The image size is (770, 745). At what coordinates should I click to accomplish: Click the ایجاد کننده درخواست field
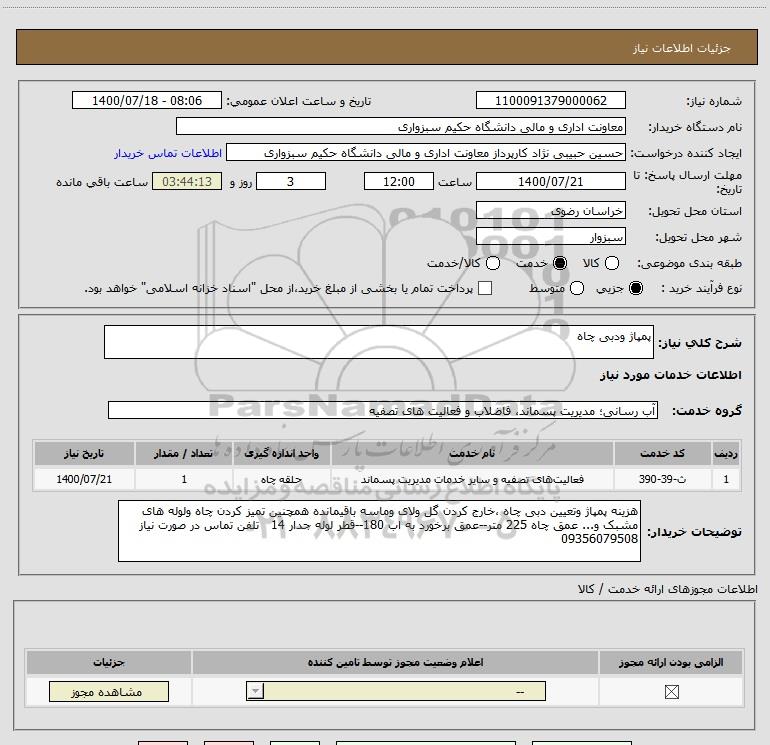426,153
